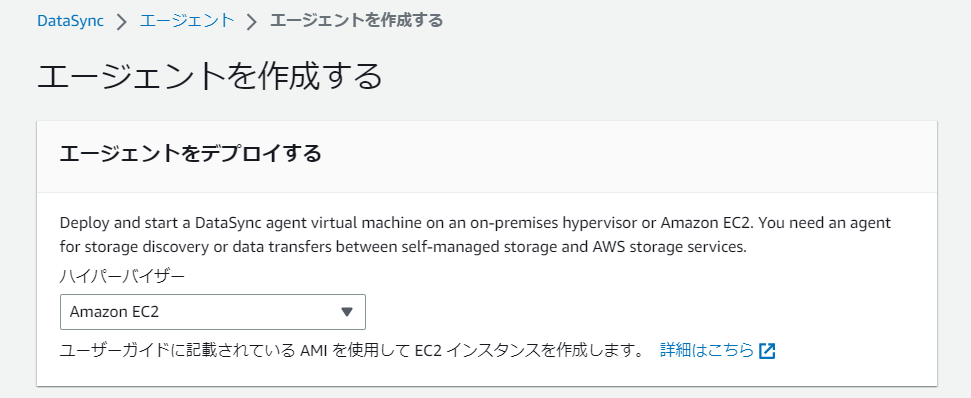The image size is (971, 398).
Task: Click the current breadcrumb エージェントを作成する
Action: (357, 20)
